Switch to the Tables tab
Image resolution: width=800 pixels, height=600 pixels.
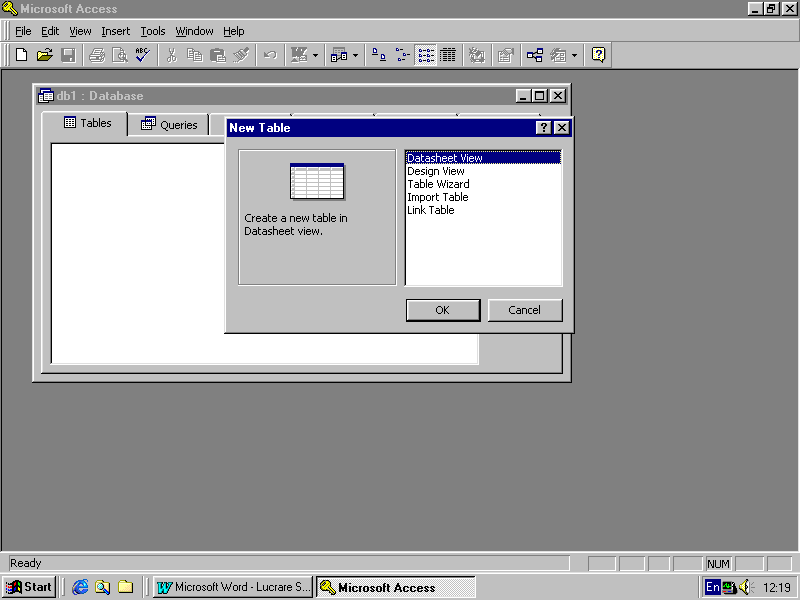click(x=85, y=123)
